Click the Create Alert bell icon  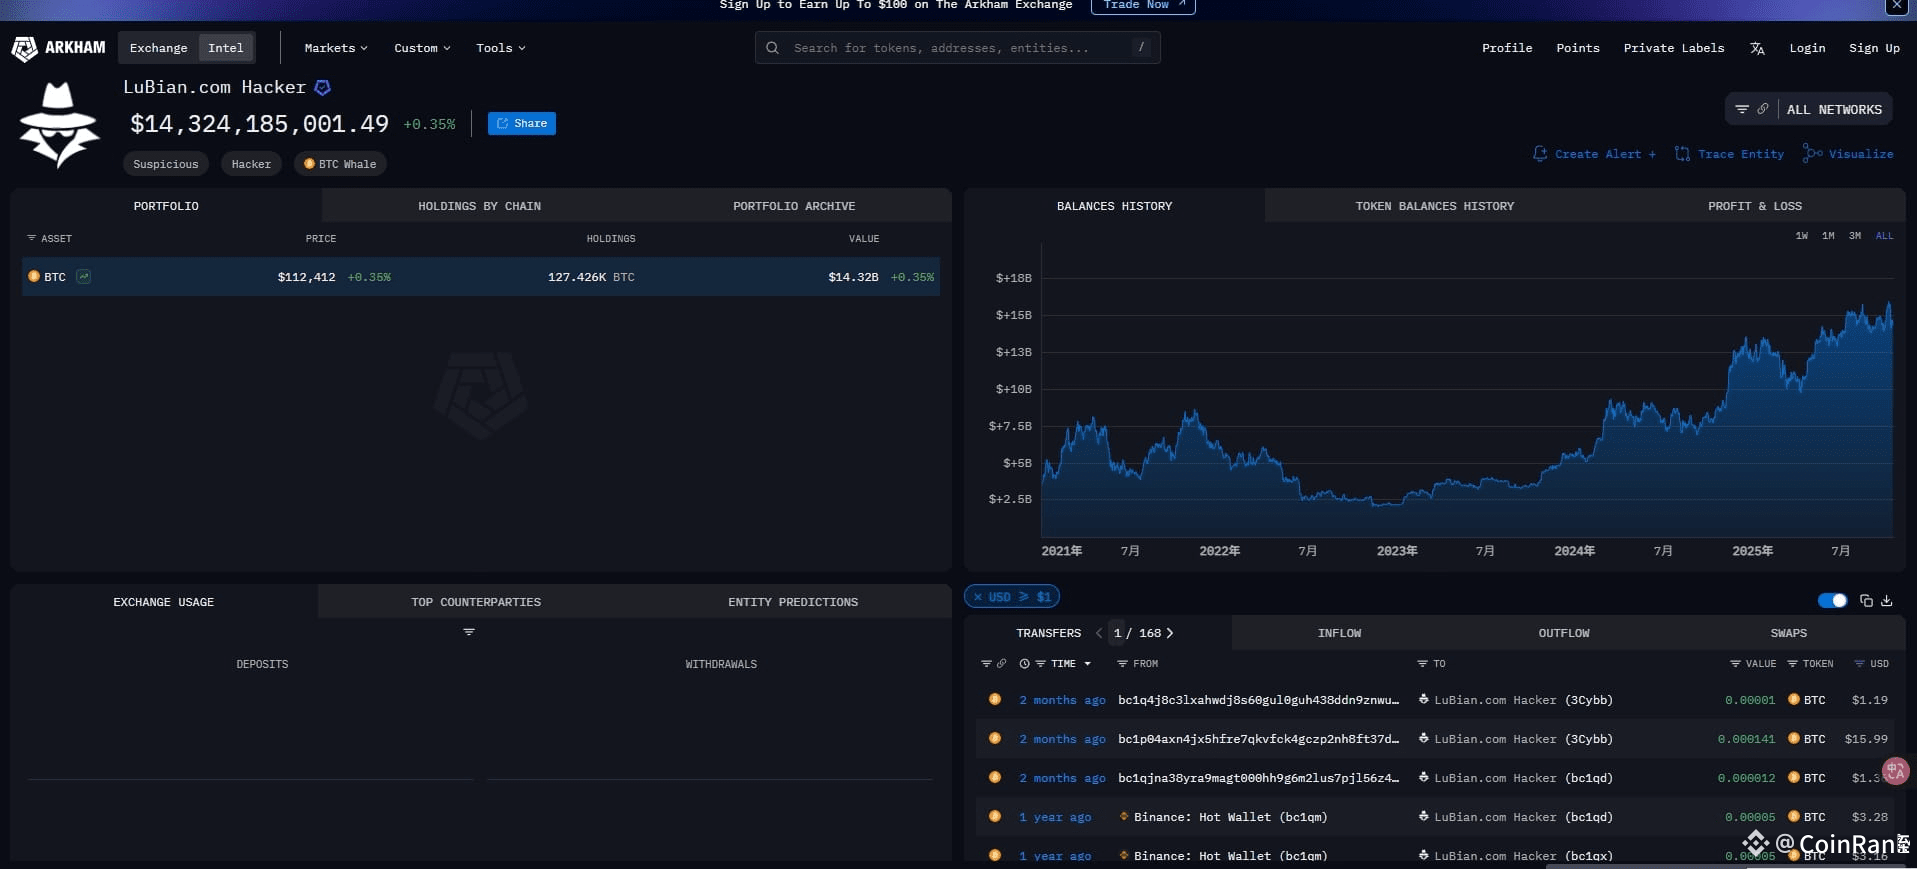click(1540, 154)
